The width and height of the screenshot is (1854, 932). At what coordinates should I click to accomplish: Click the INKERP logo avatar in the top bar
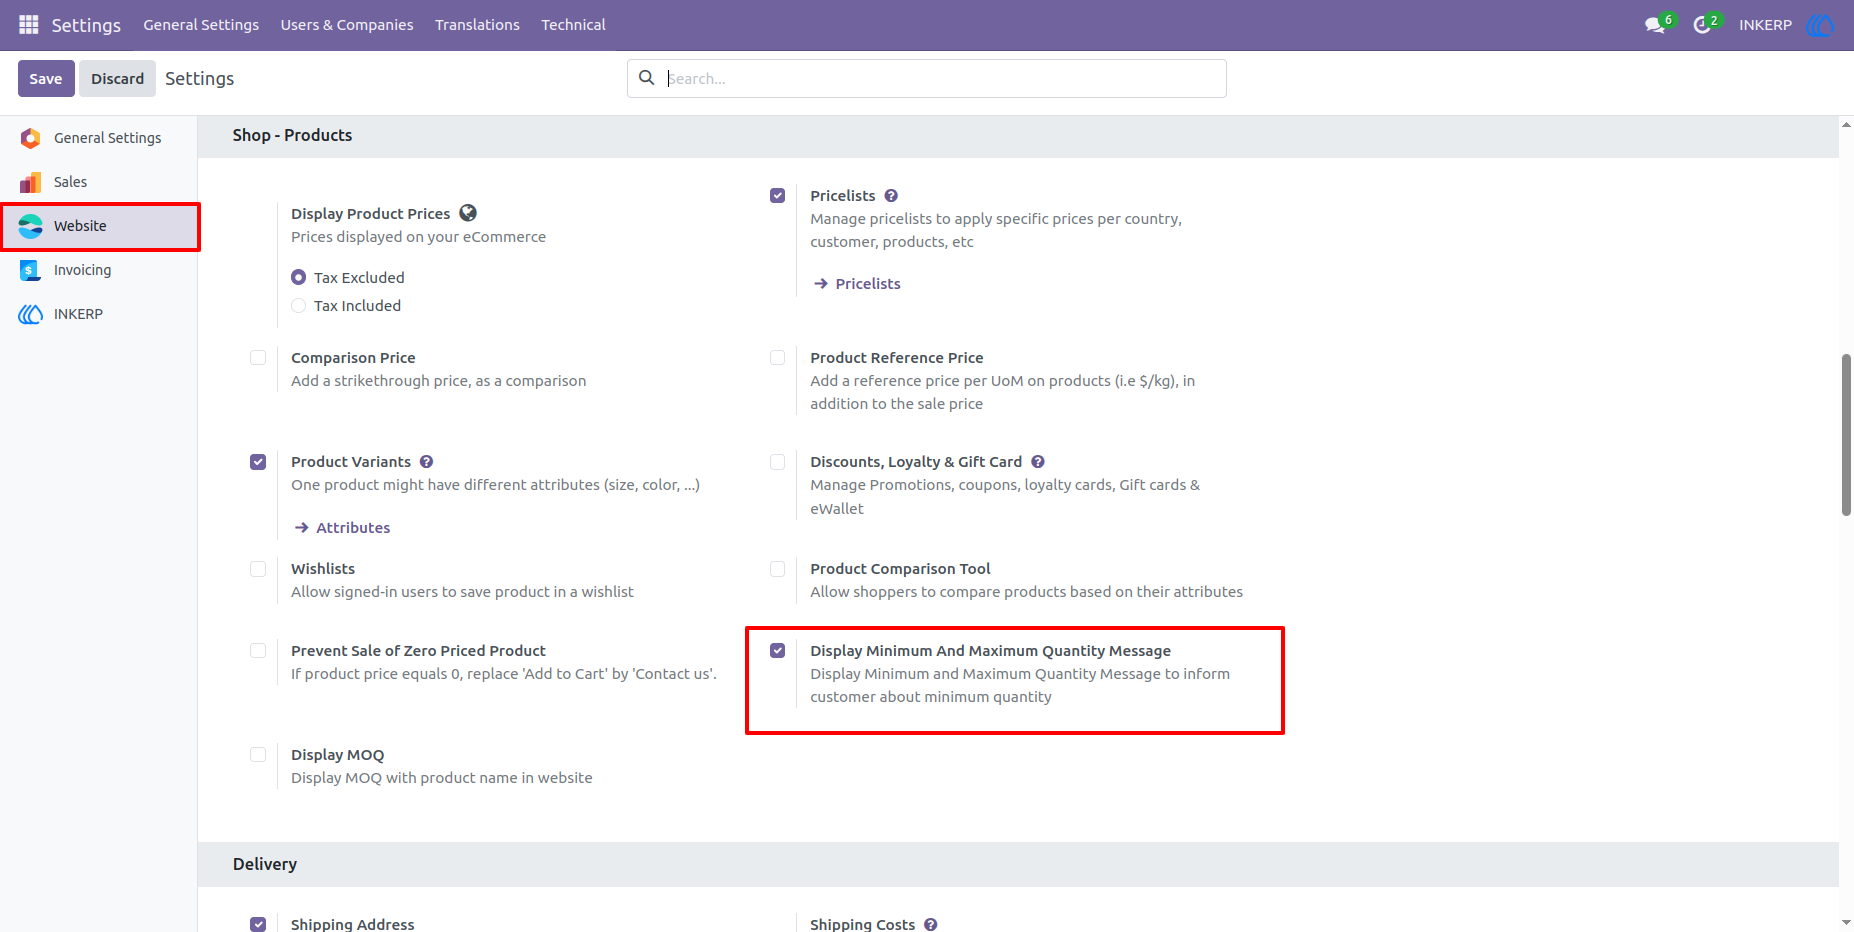1819,25
